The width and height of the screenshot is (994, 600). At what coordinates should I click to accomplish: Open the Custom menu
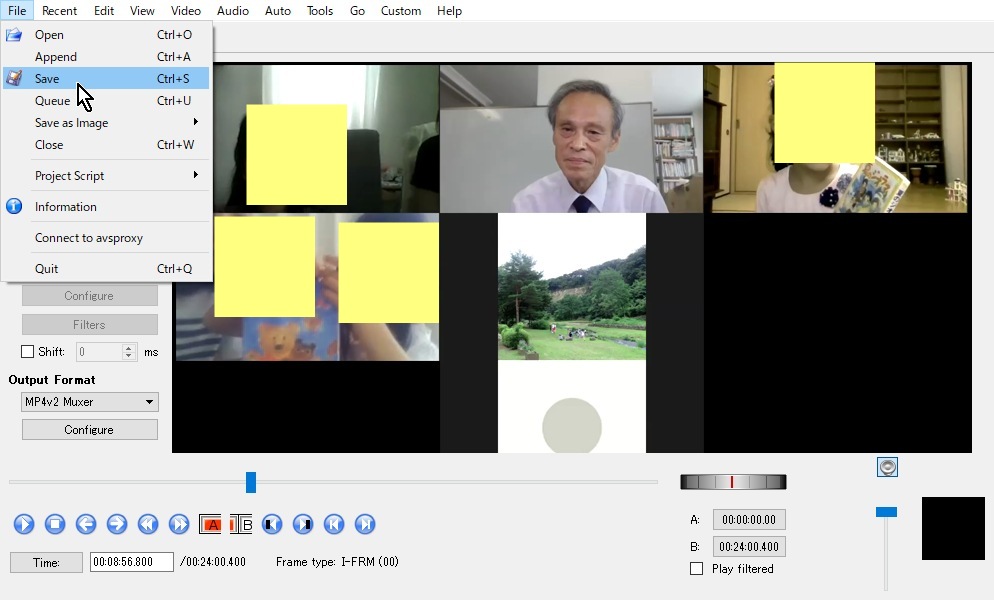pyautogui.click(x=401, y=11)
